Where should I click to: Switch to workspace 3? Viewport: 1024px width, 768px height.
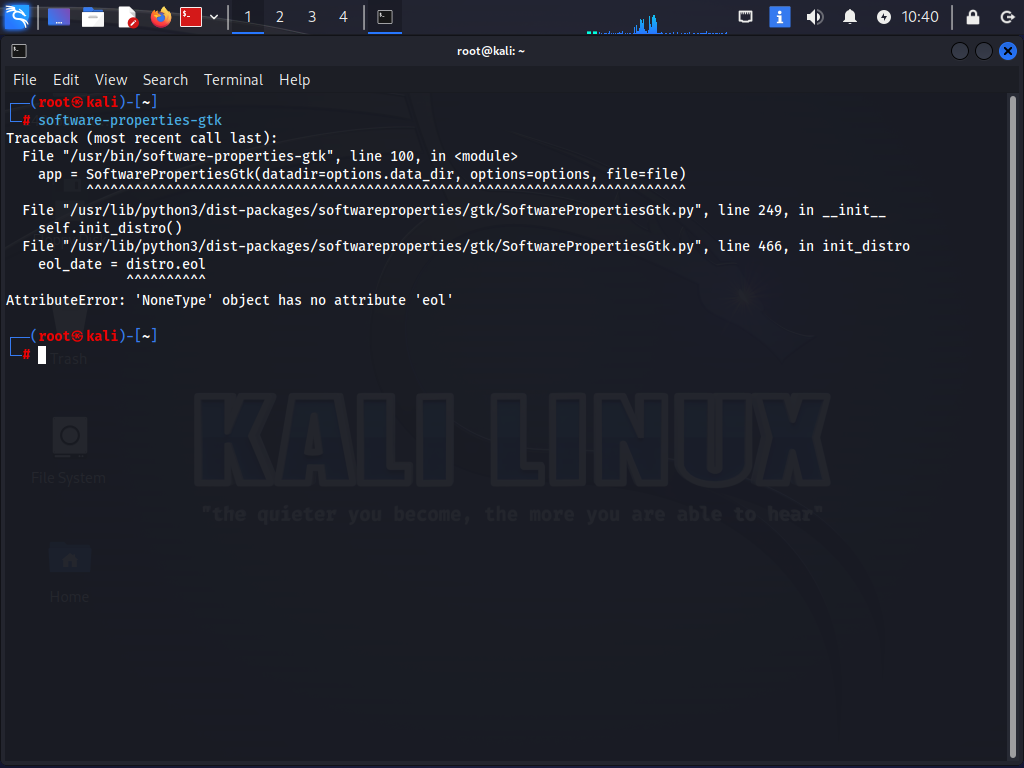312,17
